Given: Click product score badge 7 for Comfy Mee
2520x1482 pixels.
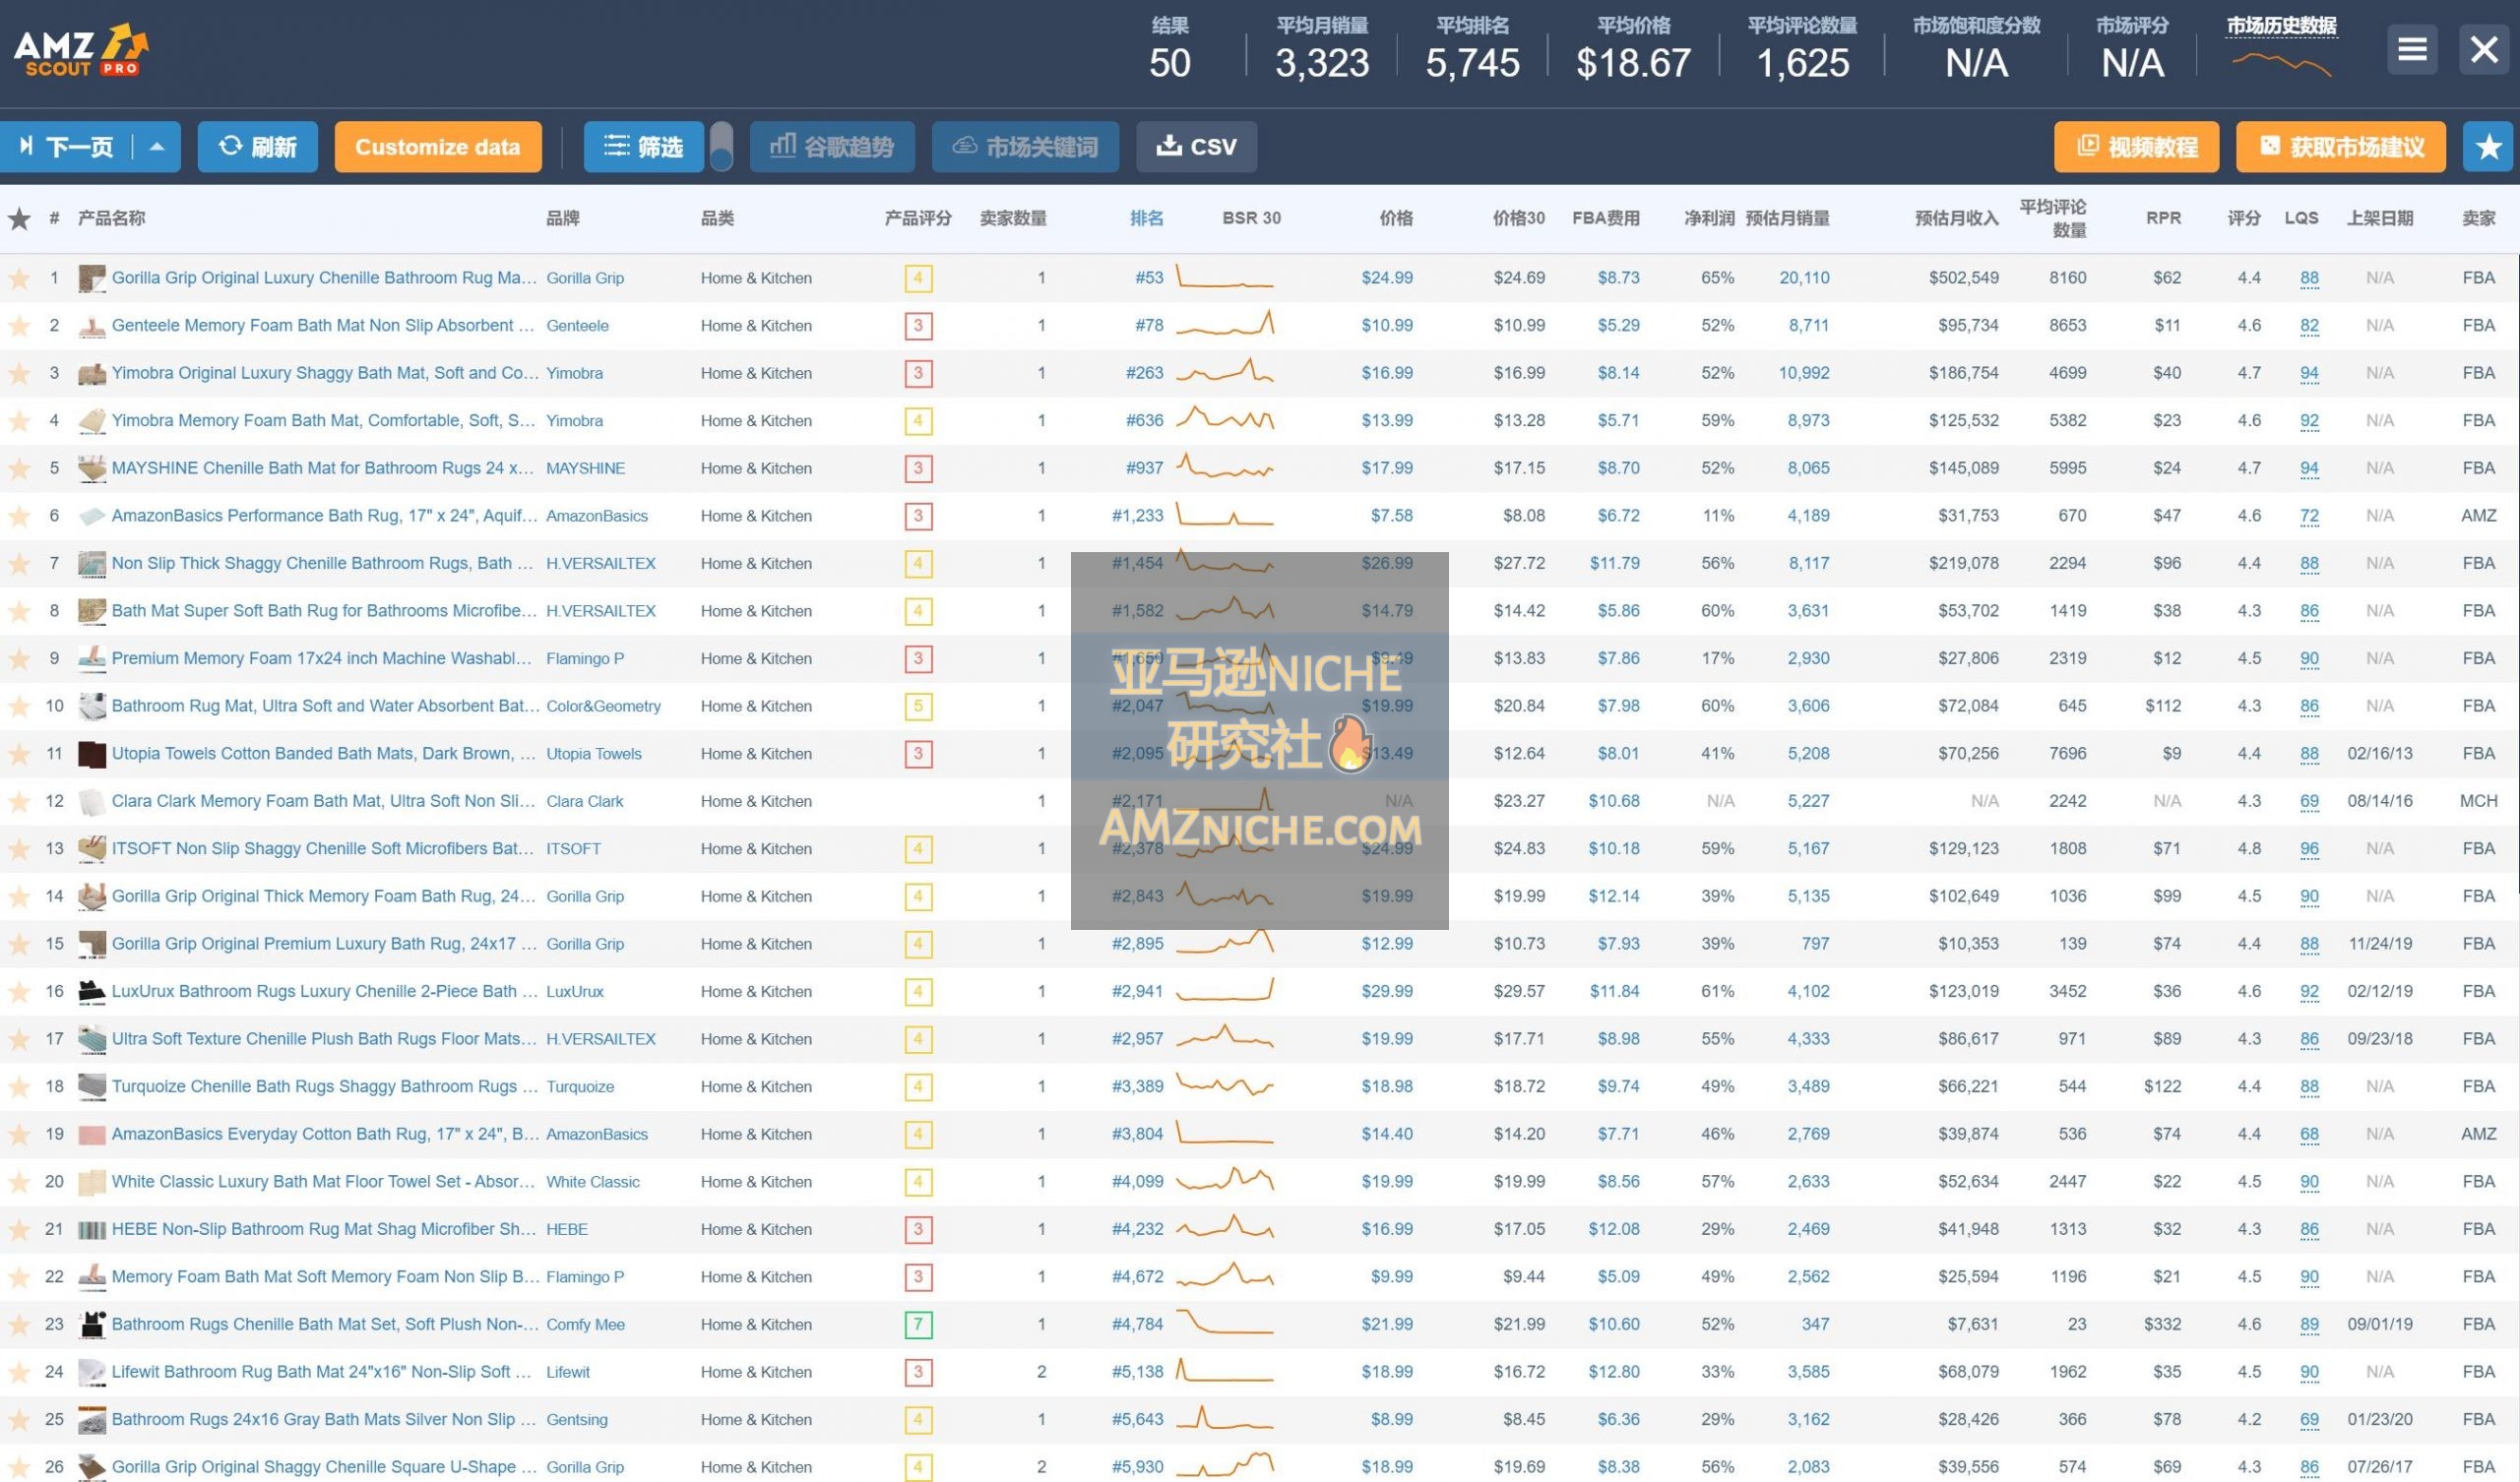Looking at the screenshot, I should click(918, 1325).
